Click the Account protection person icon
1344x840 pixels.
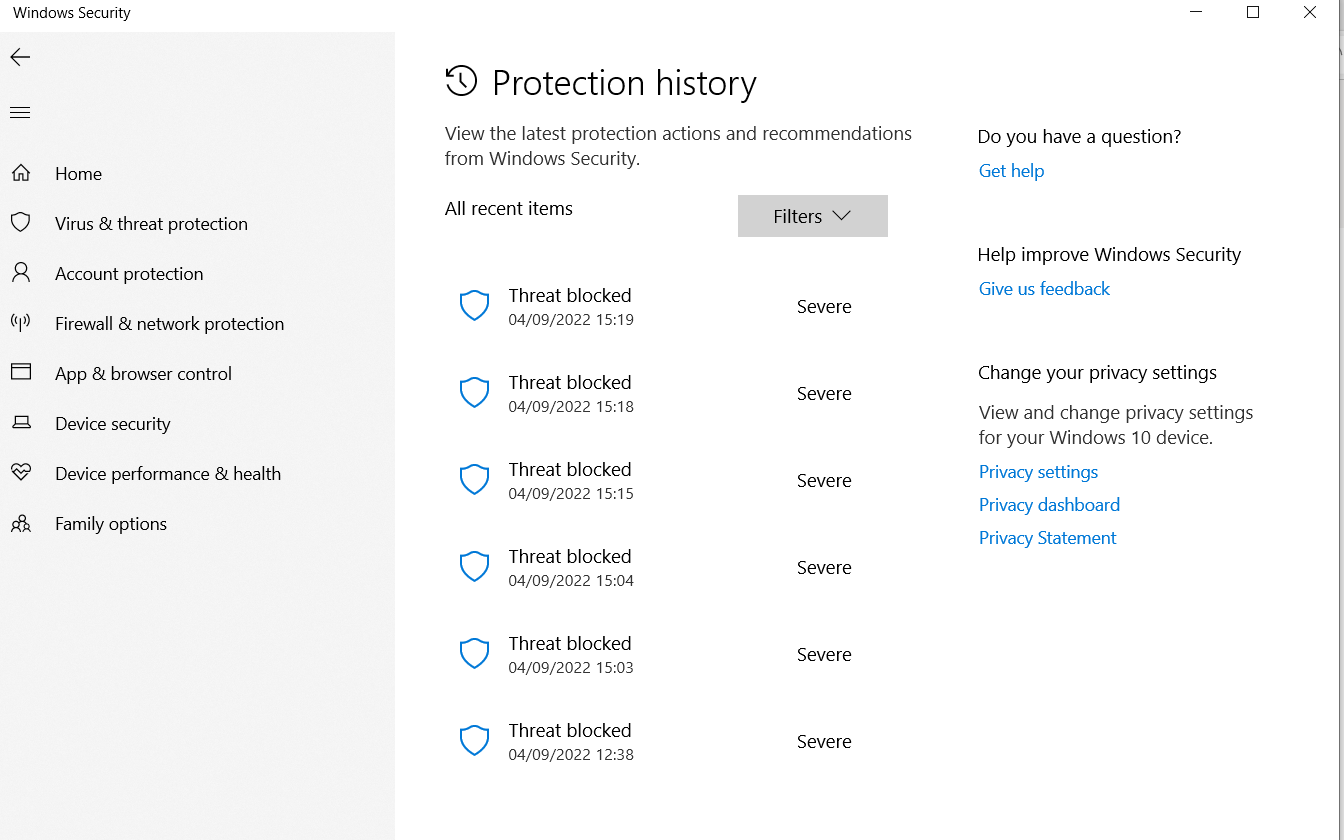pos(20,272)
